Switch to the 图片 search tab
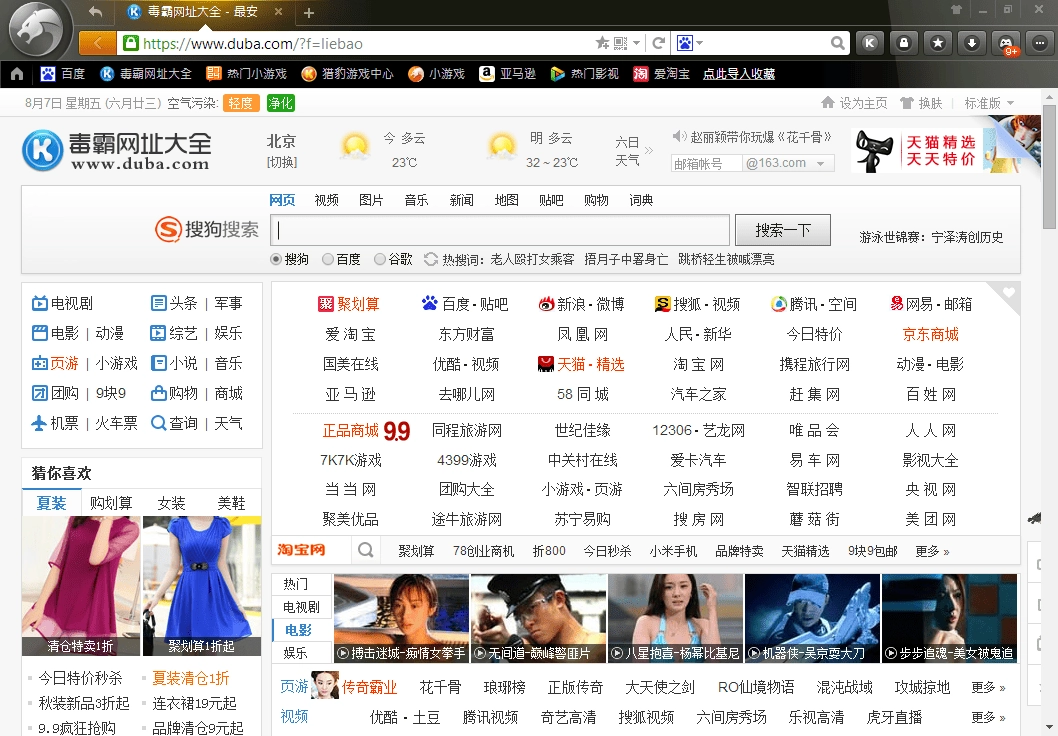Viewport: 1058px width, 736px height. (x=371, y=200)
